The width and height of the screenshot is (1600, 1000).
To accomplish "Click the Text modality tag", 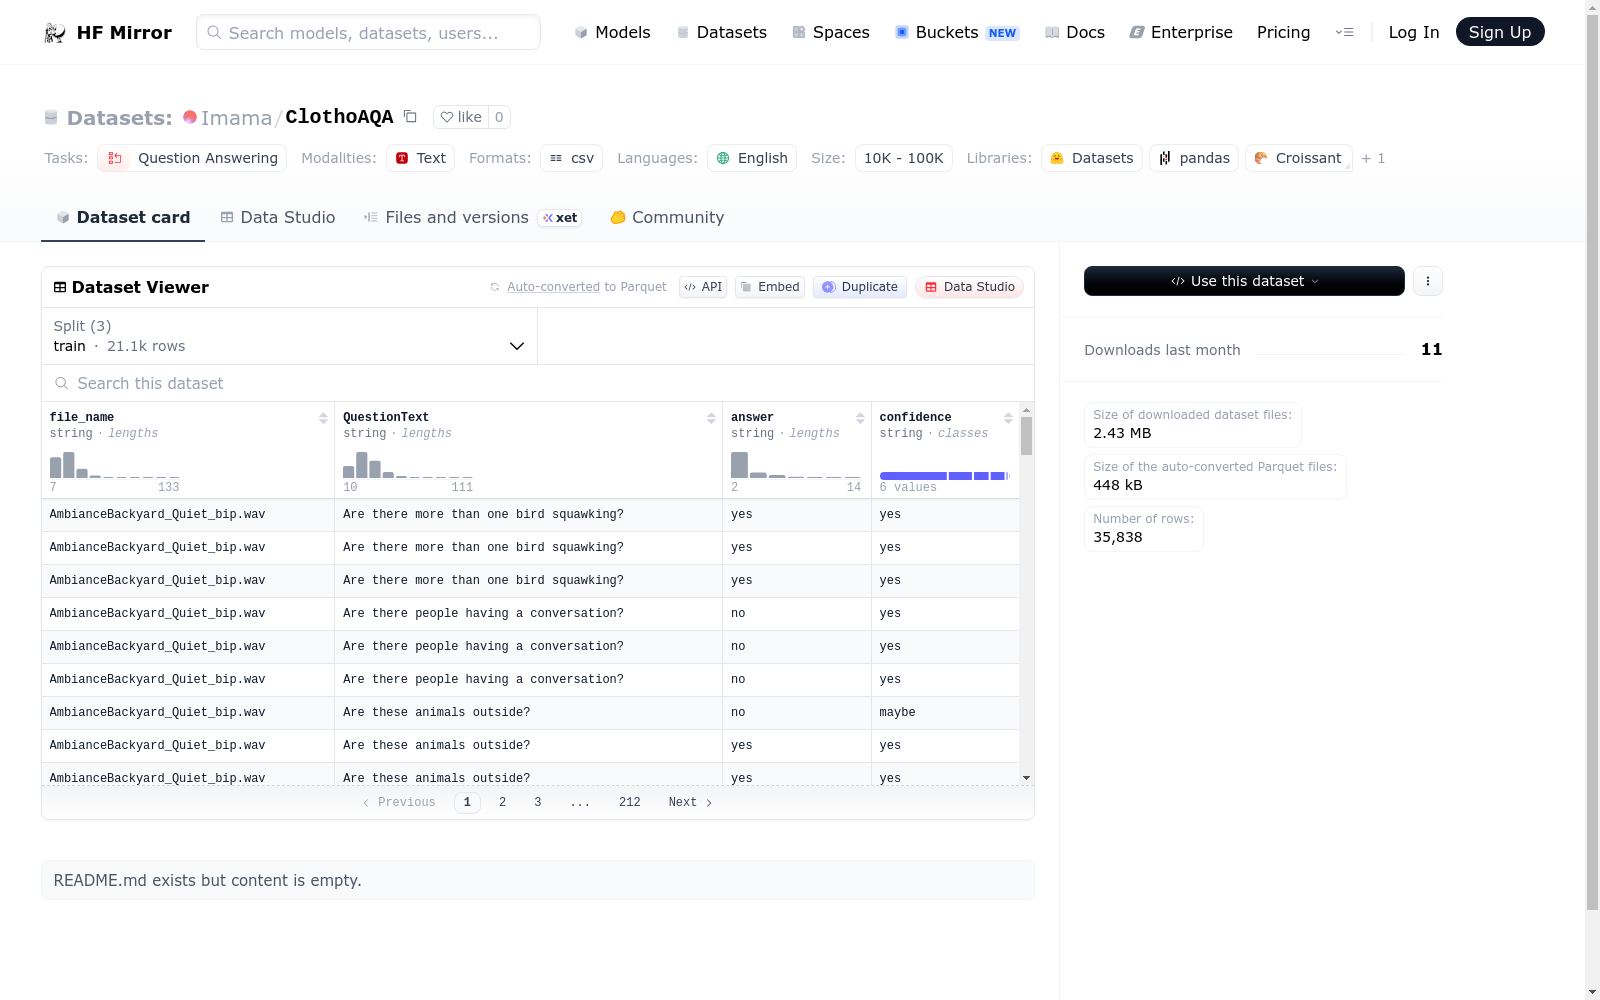I will coord(421,158).
